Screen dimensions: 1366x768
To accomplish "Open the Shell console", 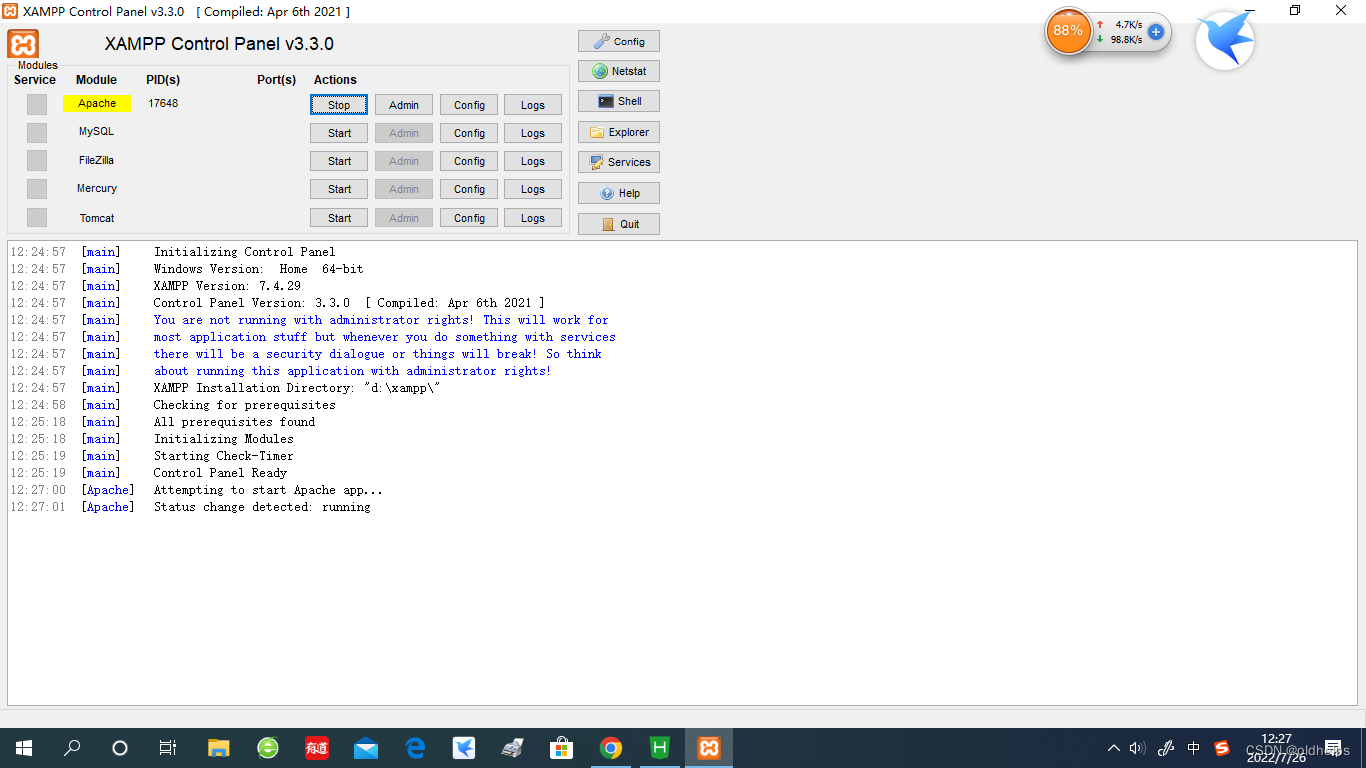I will pyautogui.click(x=618, y=100).
